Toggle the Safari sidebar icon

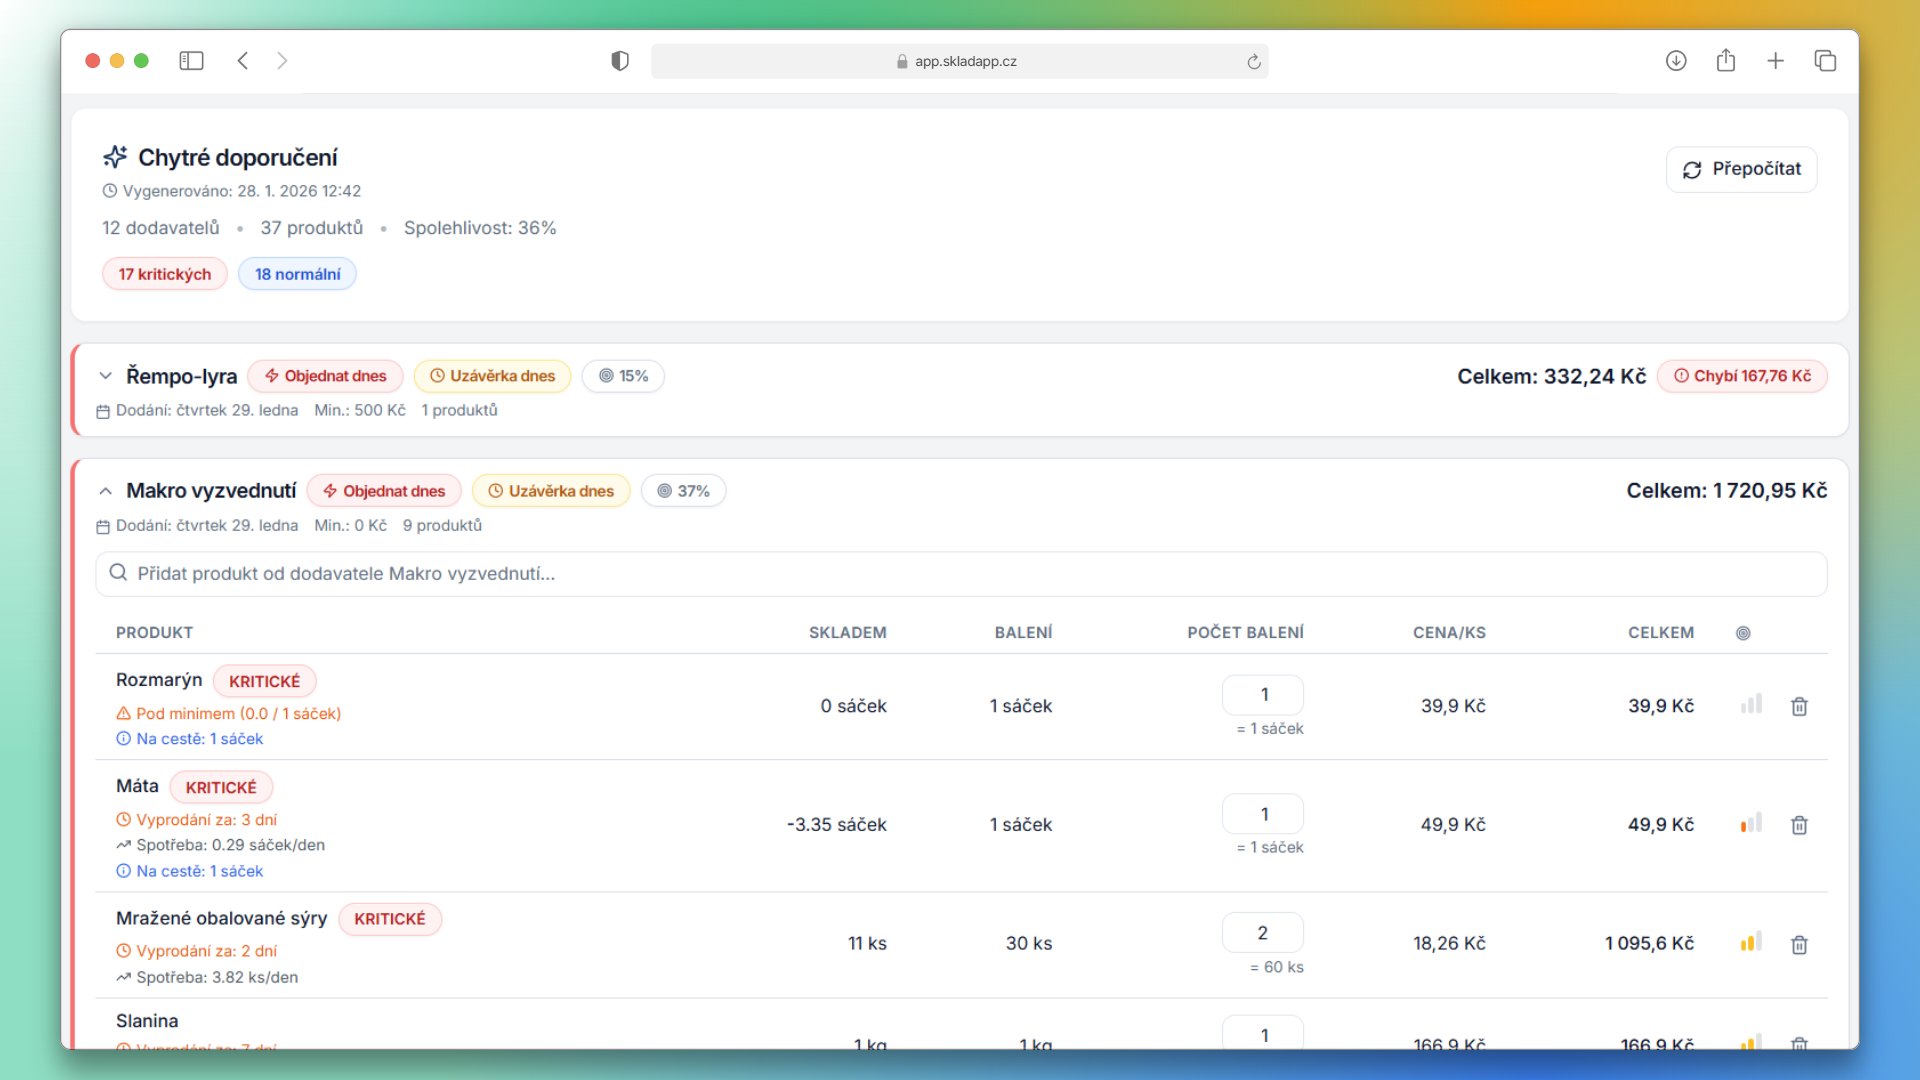pyautogui.click(x=191, y=61)
